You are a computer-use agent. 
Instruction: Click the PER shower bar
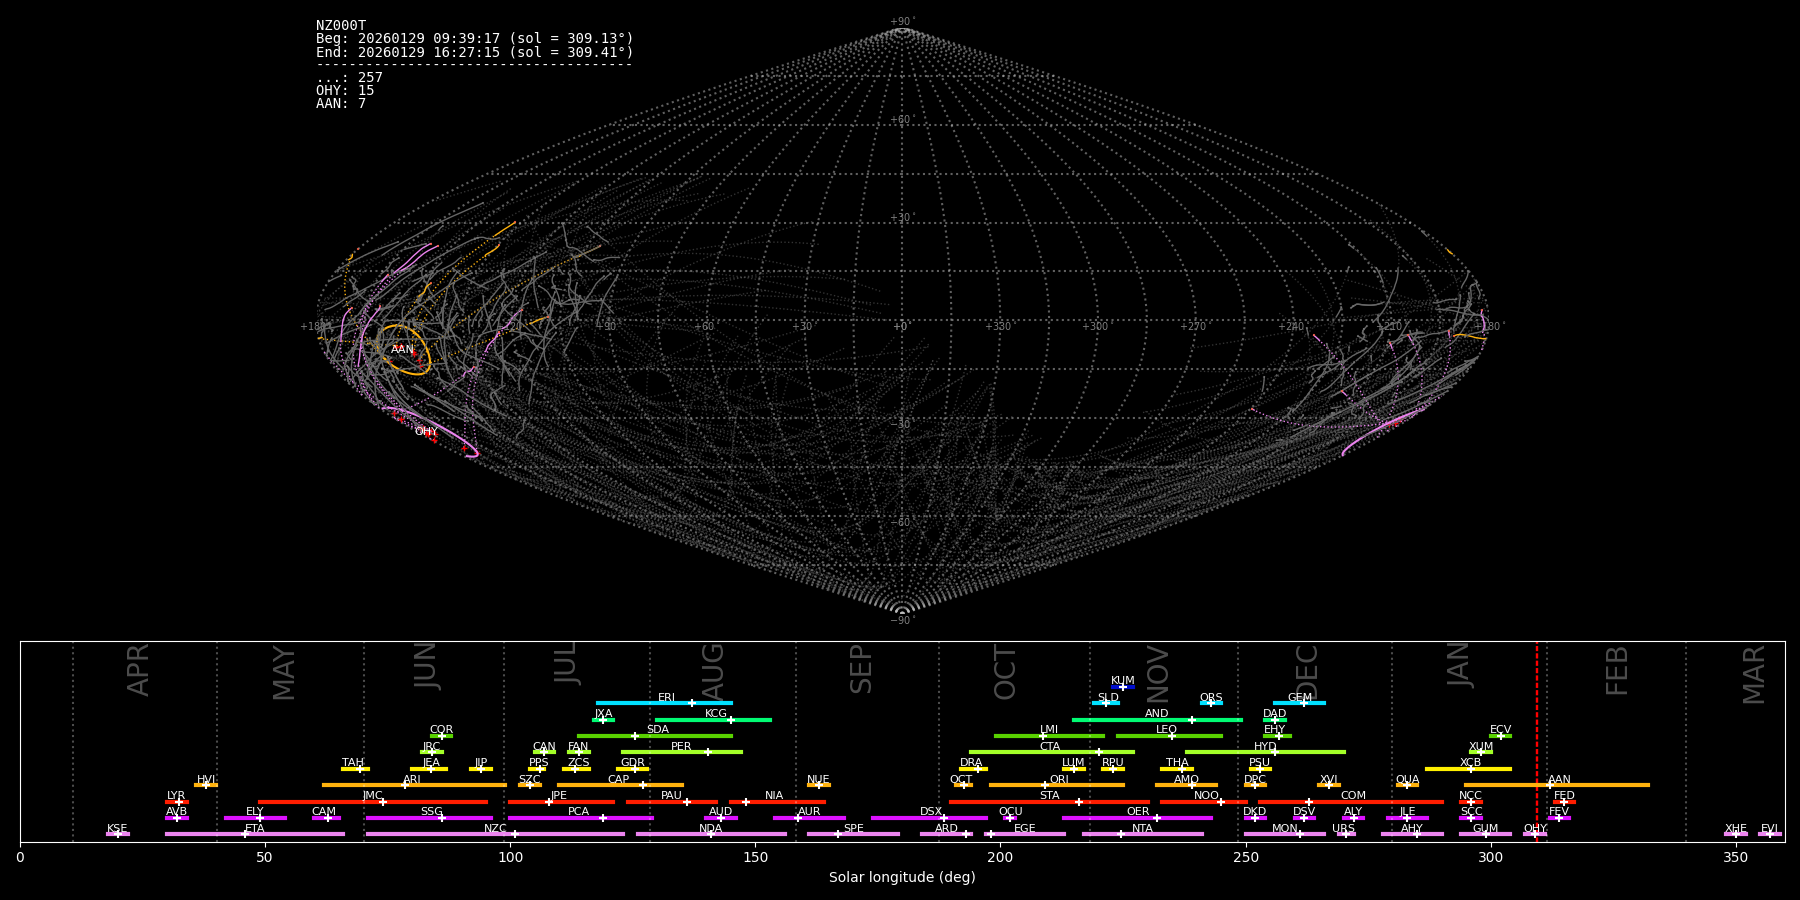(682, 752)
